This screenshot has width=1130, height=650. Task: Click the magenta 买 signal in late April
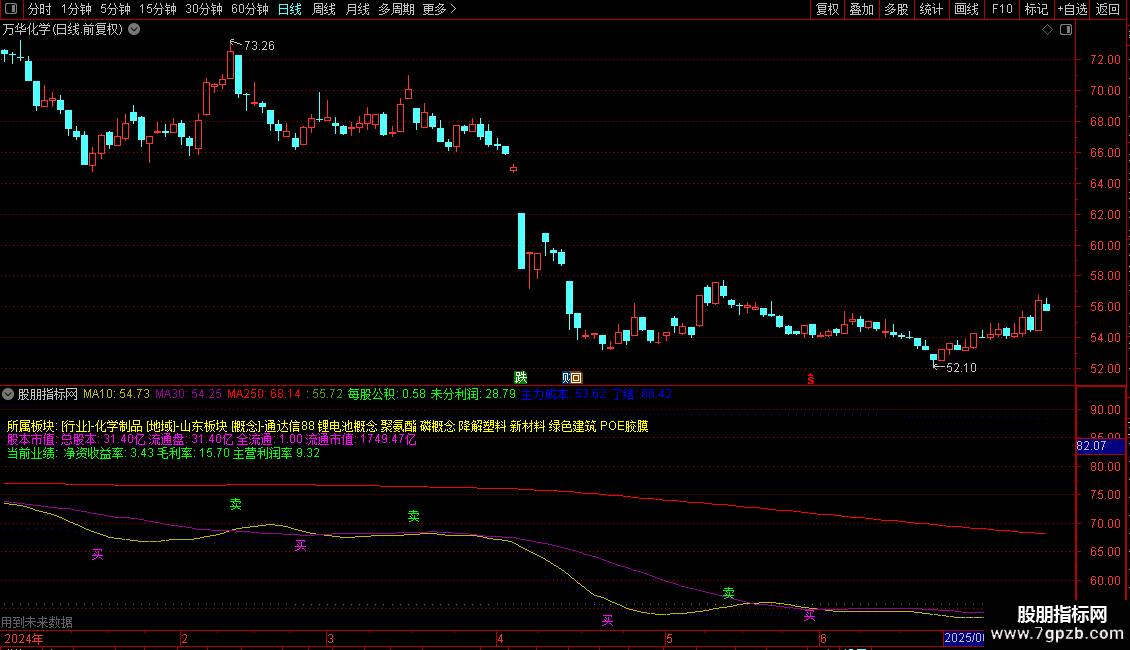pos(608,620)
